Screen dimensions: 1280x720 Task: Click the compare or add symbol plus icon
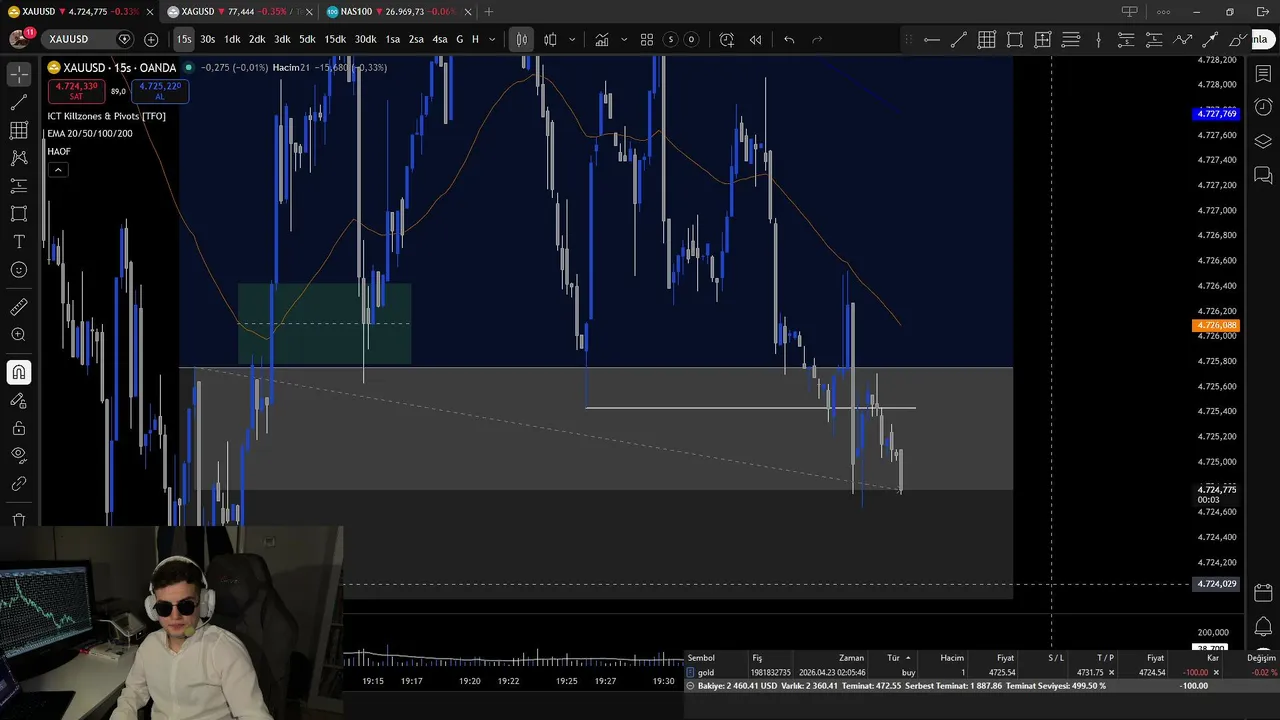(151, 39)
